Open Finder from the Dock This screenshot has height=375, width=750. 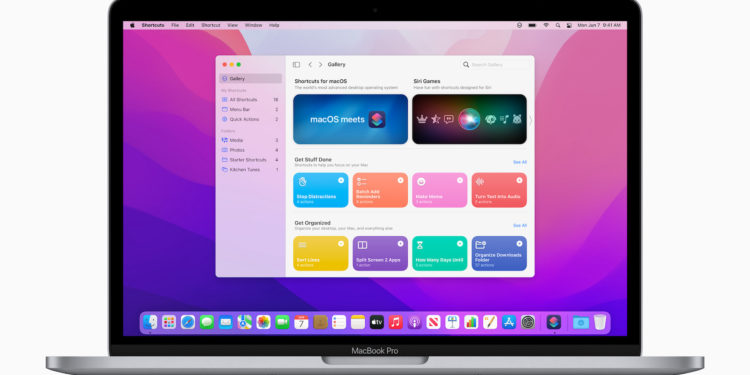[150, 322]
